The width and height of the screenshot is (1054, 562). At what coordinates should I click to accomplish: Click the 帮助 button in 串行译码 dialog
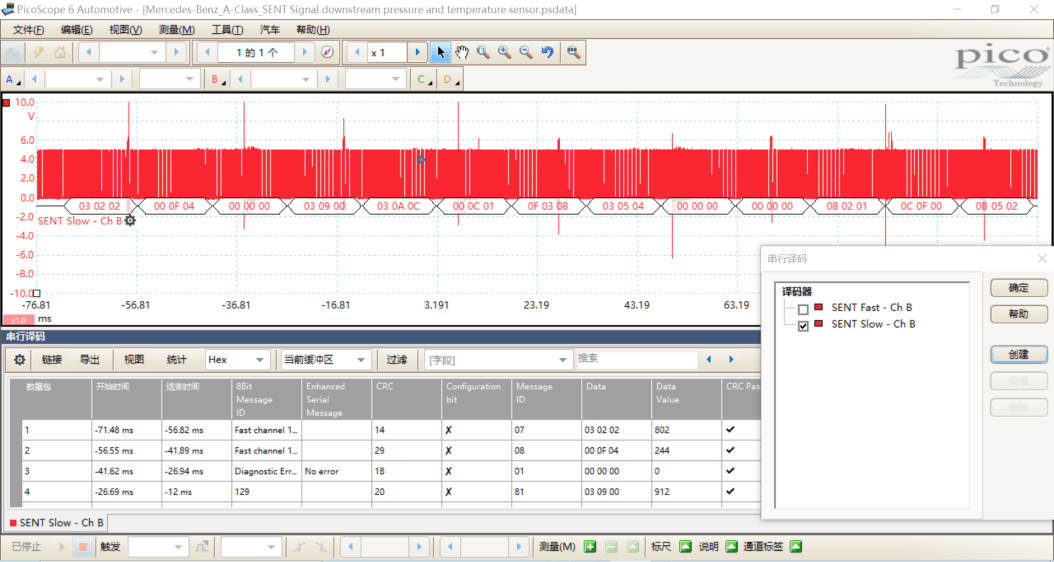pos(1018,313)
